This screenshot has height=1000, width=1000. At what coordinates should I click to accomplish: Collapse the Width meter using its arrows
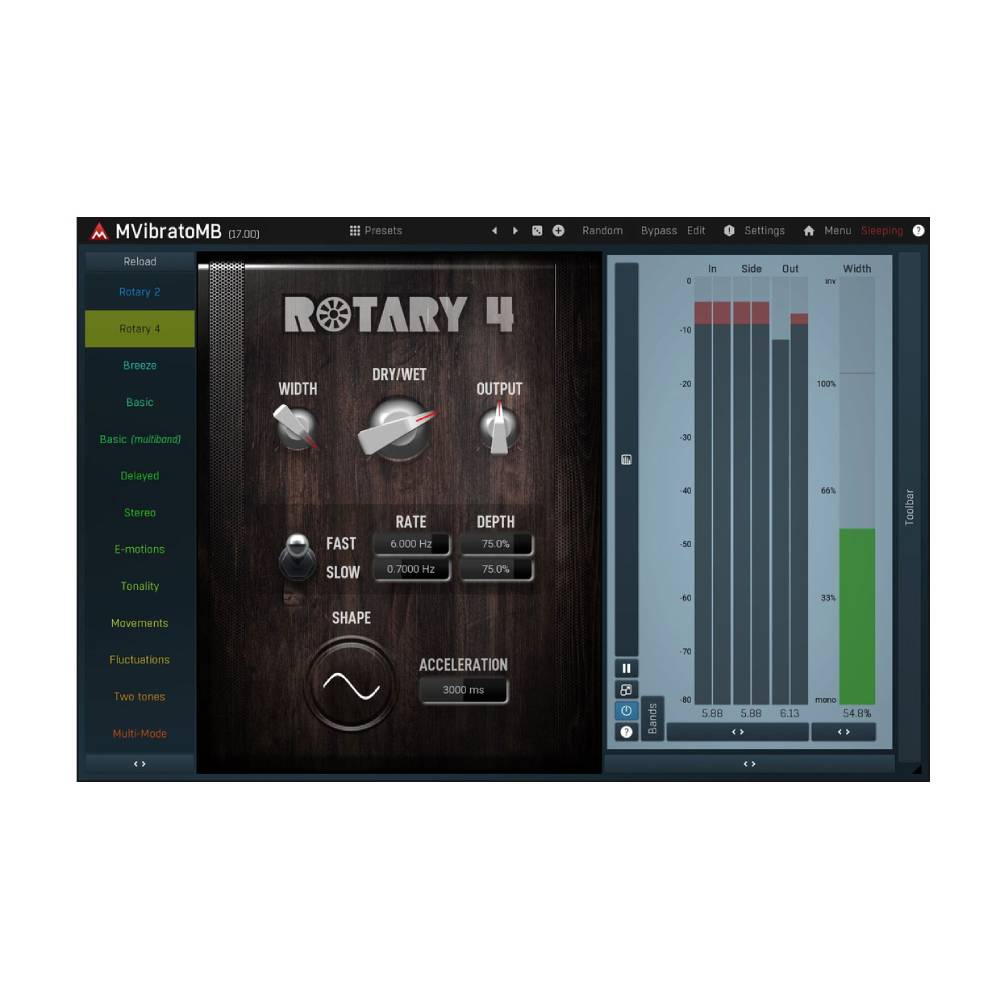click(x=843, y=732)
